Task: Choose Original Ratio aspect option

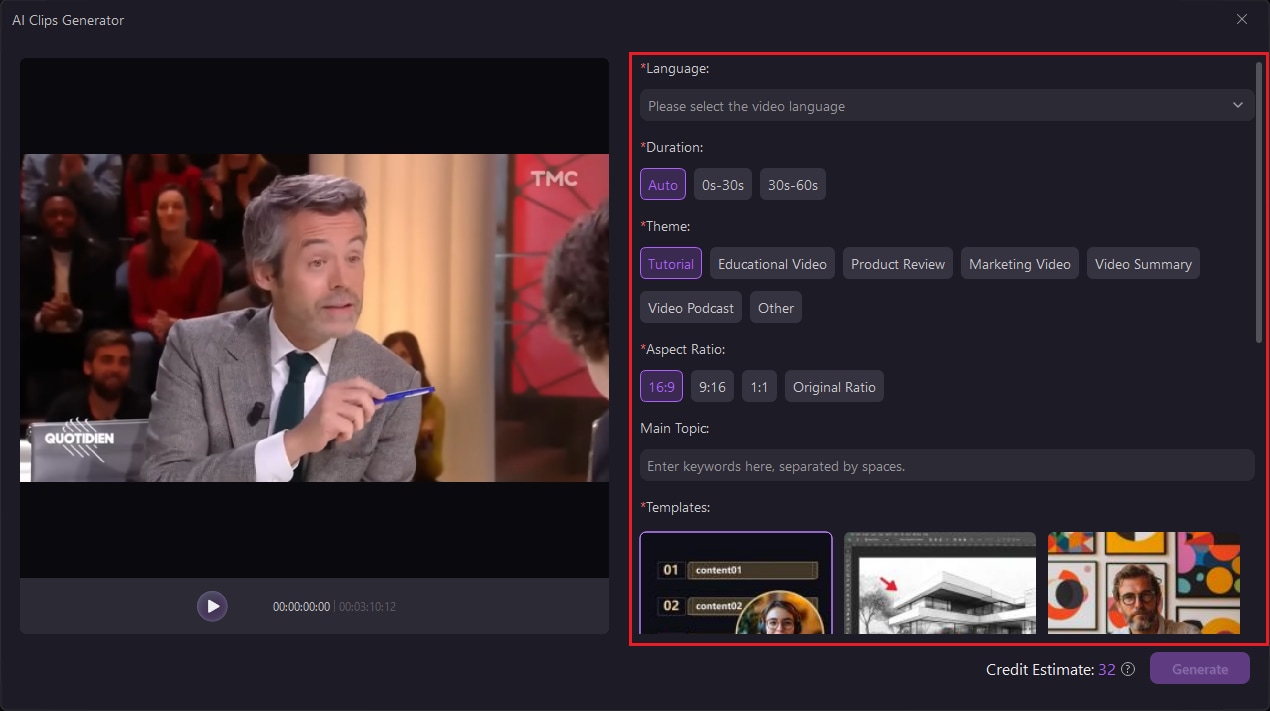Action: [x=834, y=386]
